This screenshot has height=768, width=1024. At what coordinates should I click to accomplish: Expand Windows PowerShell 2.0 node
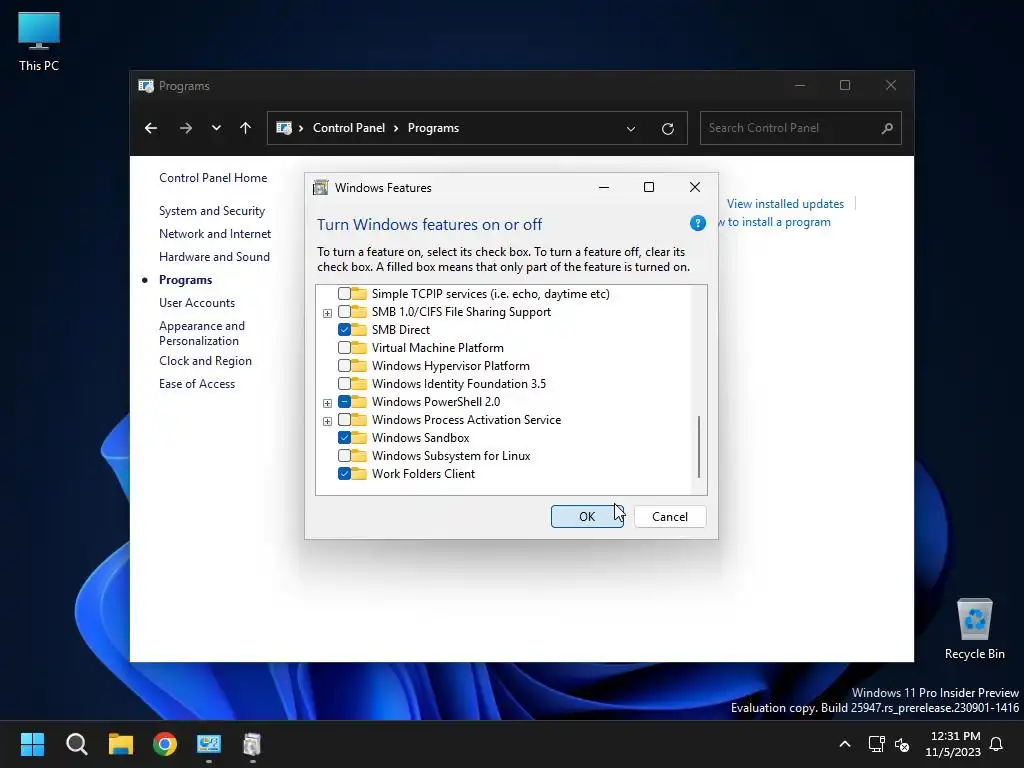327,403
